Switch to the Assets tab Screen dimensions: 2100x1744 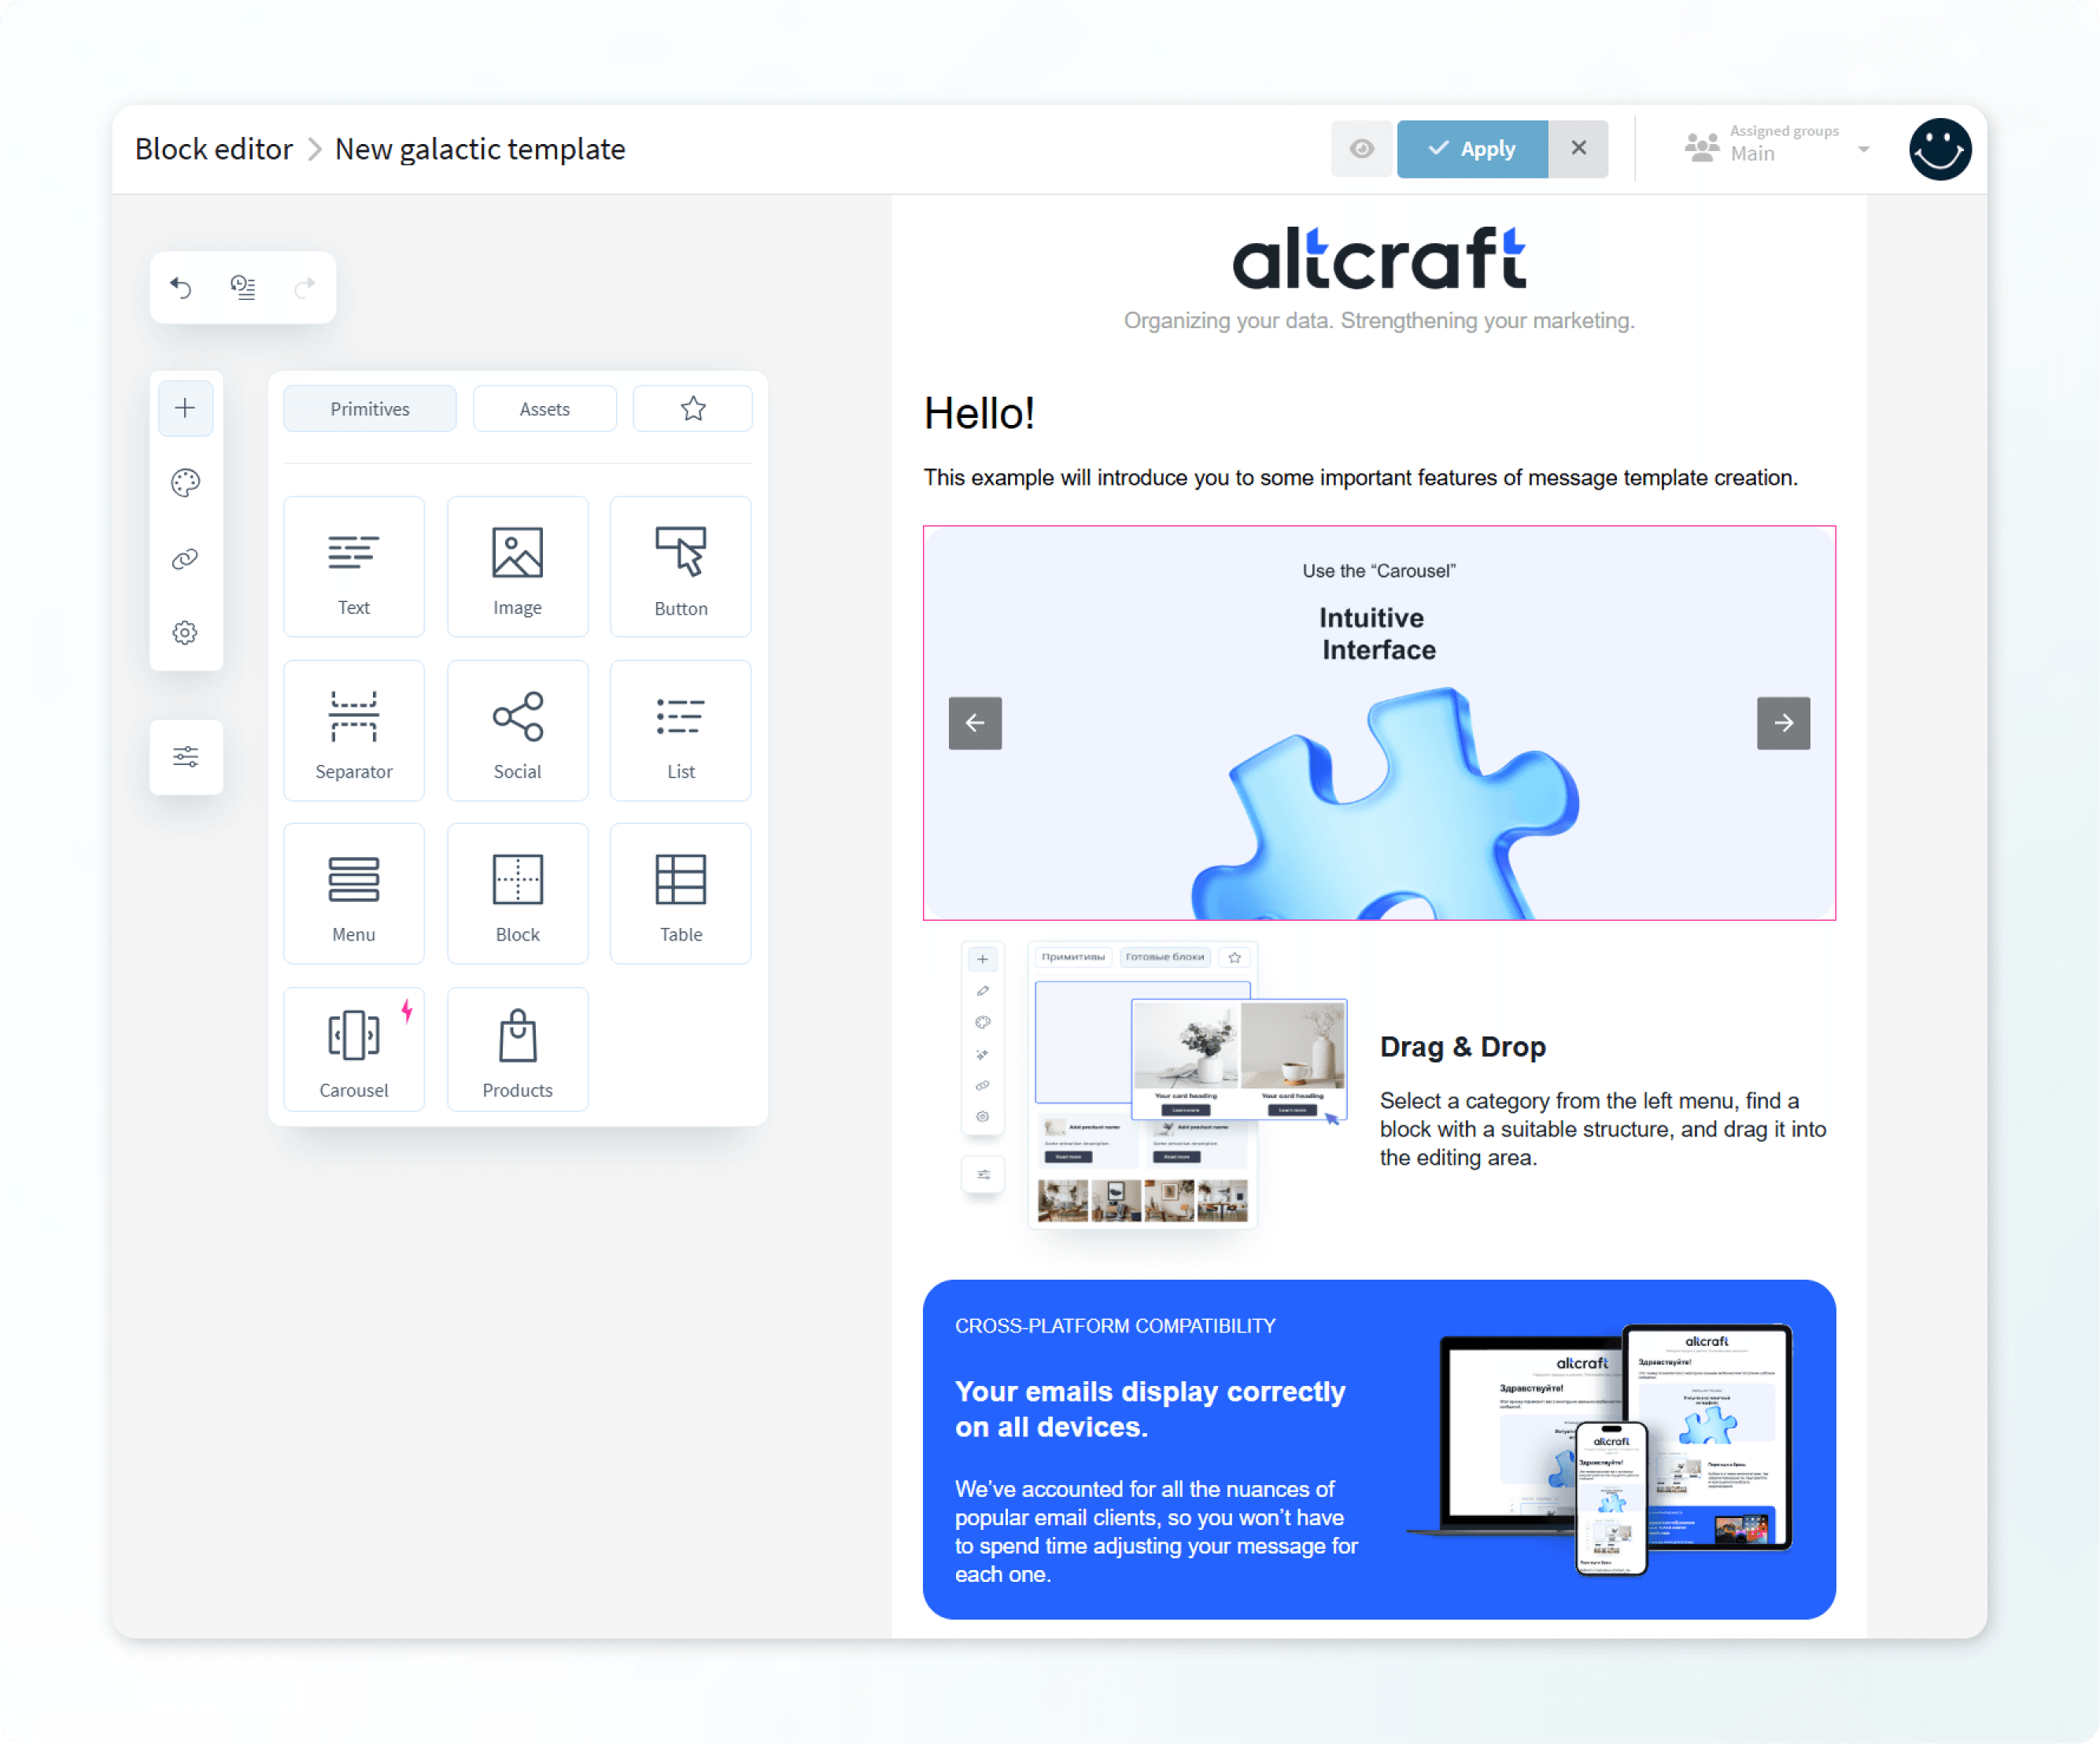[544, 408]
